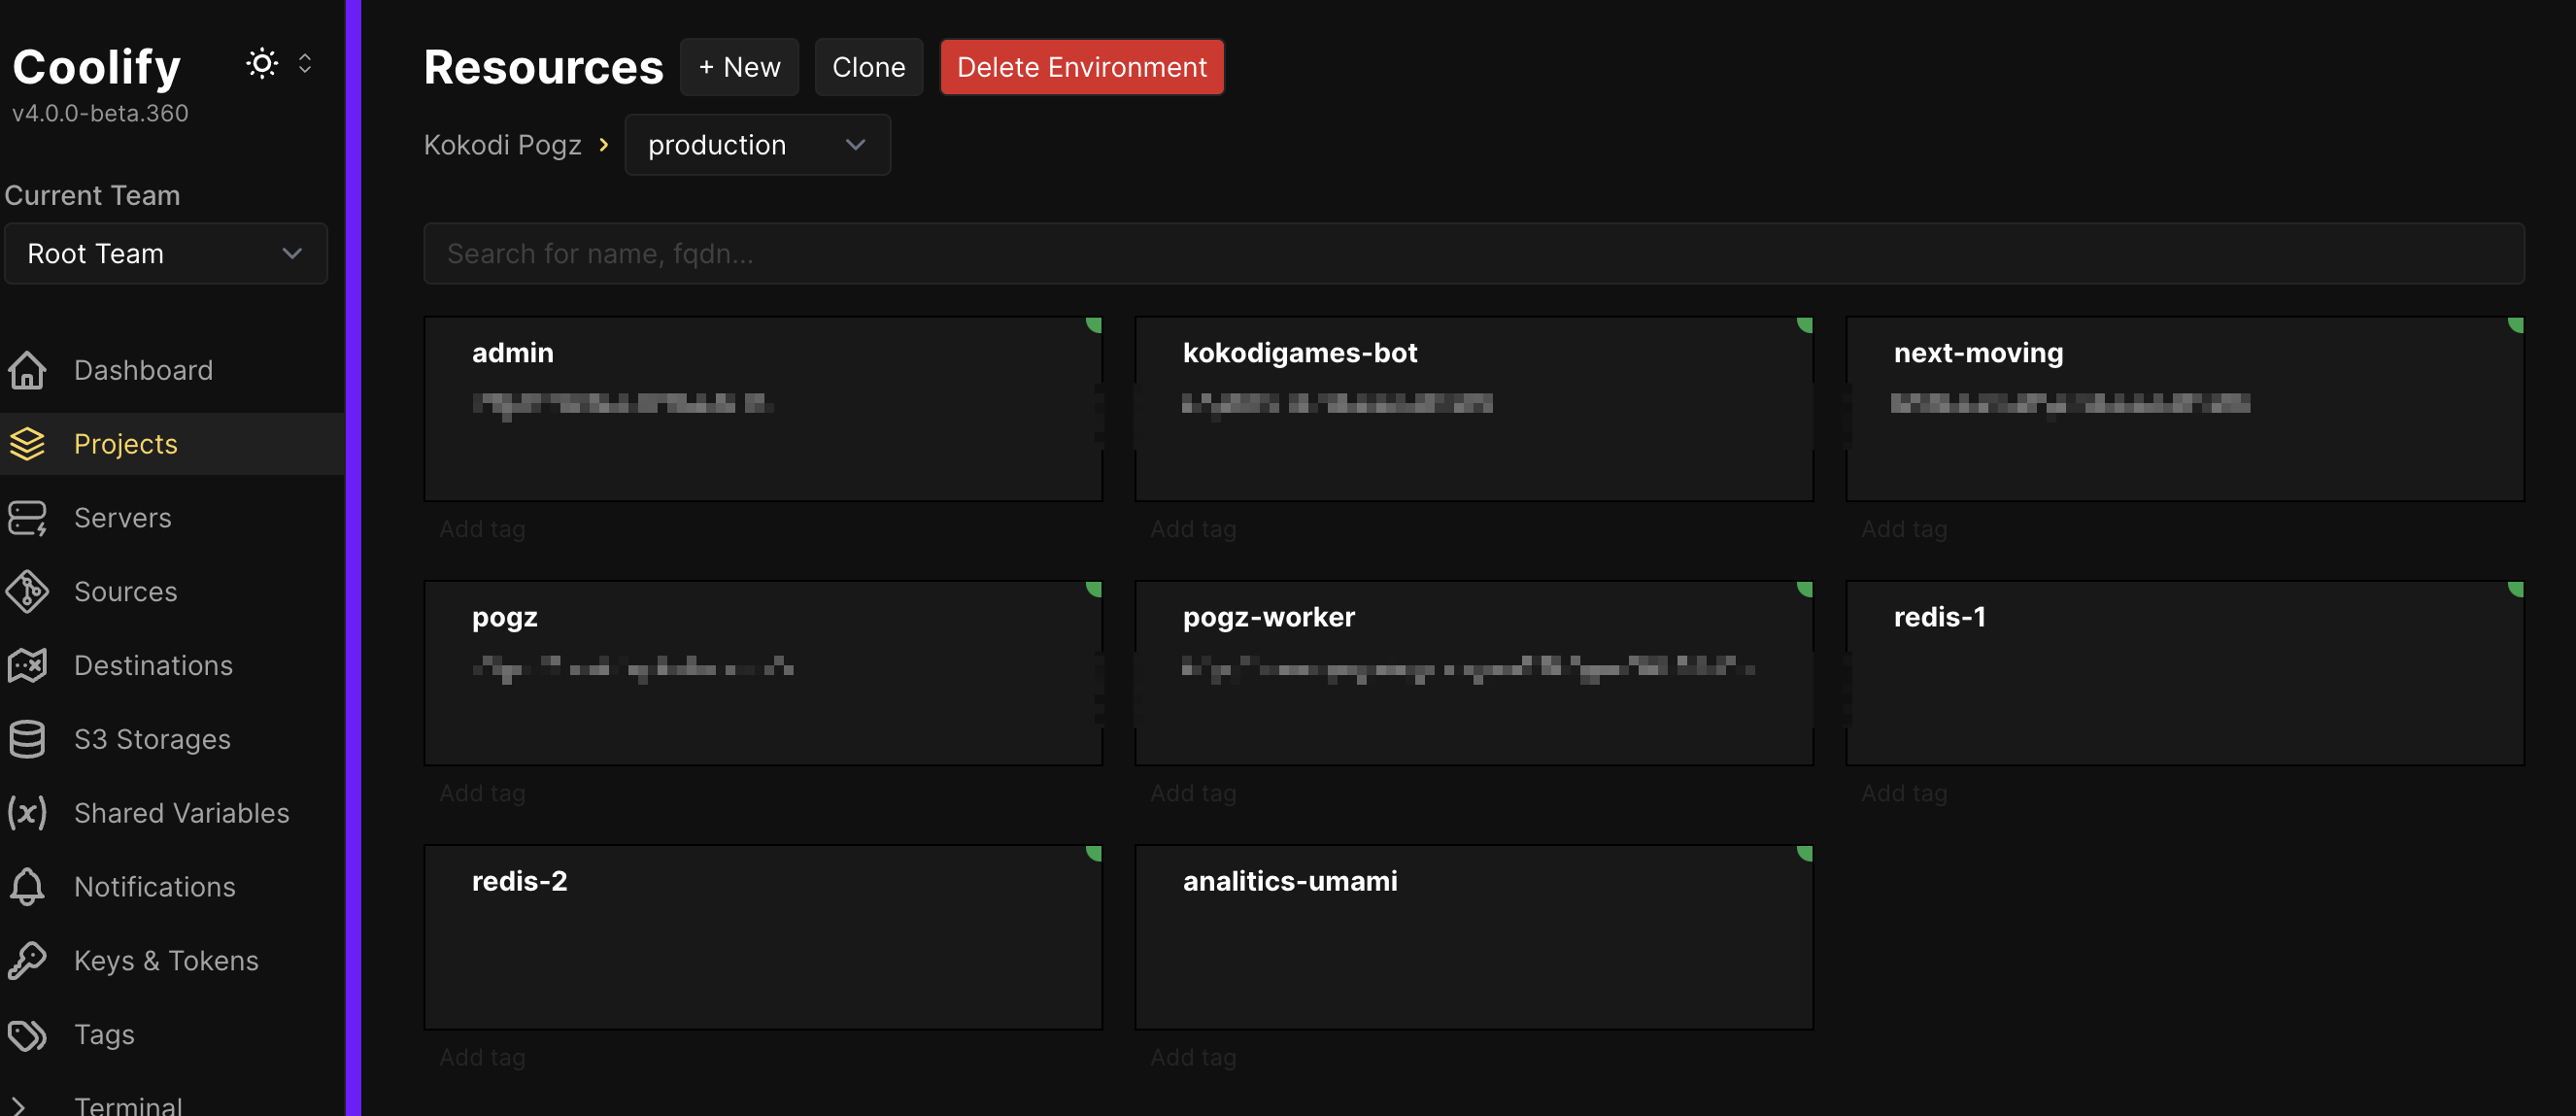Screen dimensions: 2576x1116
Task: Click the Sources git icon
Action: click(x=27, y=592)
